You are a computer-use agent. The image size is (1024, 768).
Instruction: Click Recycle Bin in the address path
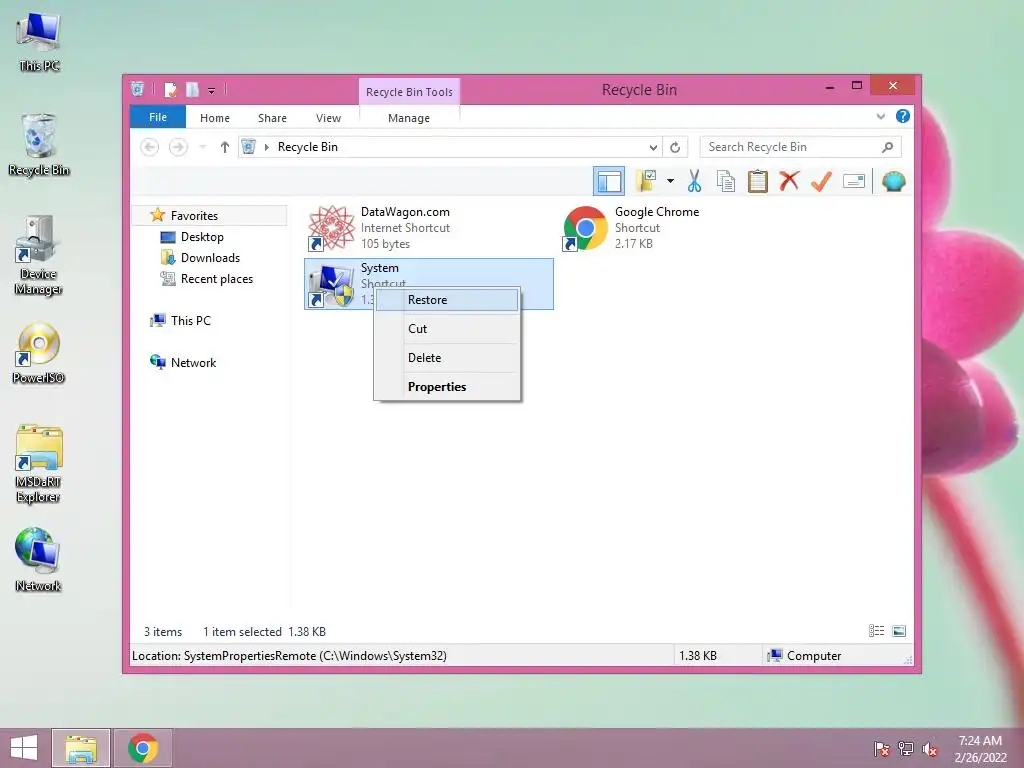(308, 147)
